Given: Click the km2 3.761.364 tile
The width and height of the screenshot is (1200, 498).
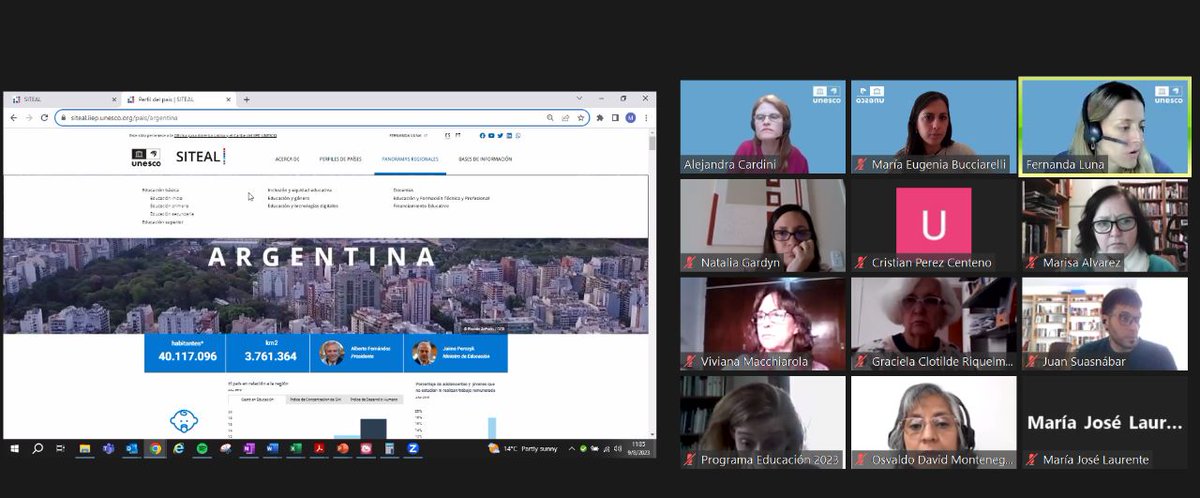Looking at the screenshot, I should [x=270, y=353].
